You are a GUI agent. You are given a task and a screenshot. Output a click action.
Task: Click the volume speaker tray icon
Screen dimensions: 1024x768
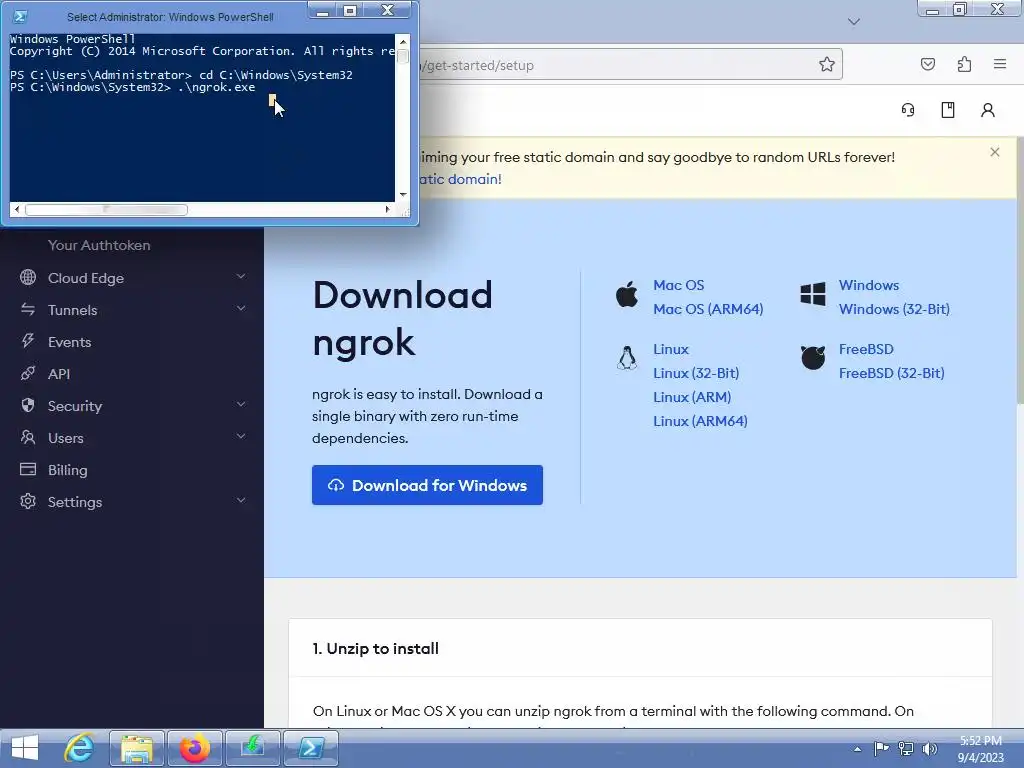(x=929, y=749)
